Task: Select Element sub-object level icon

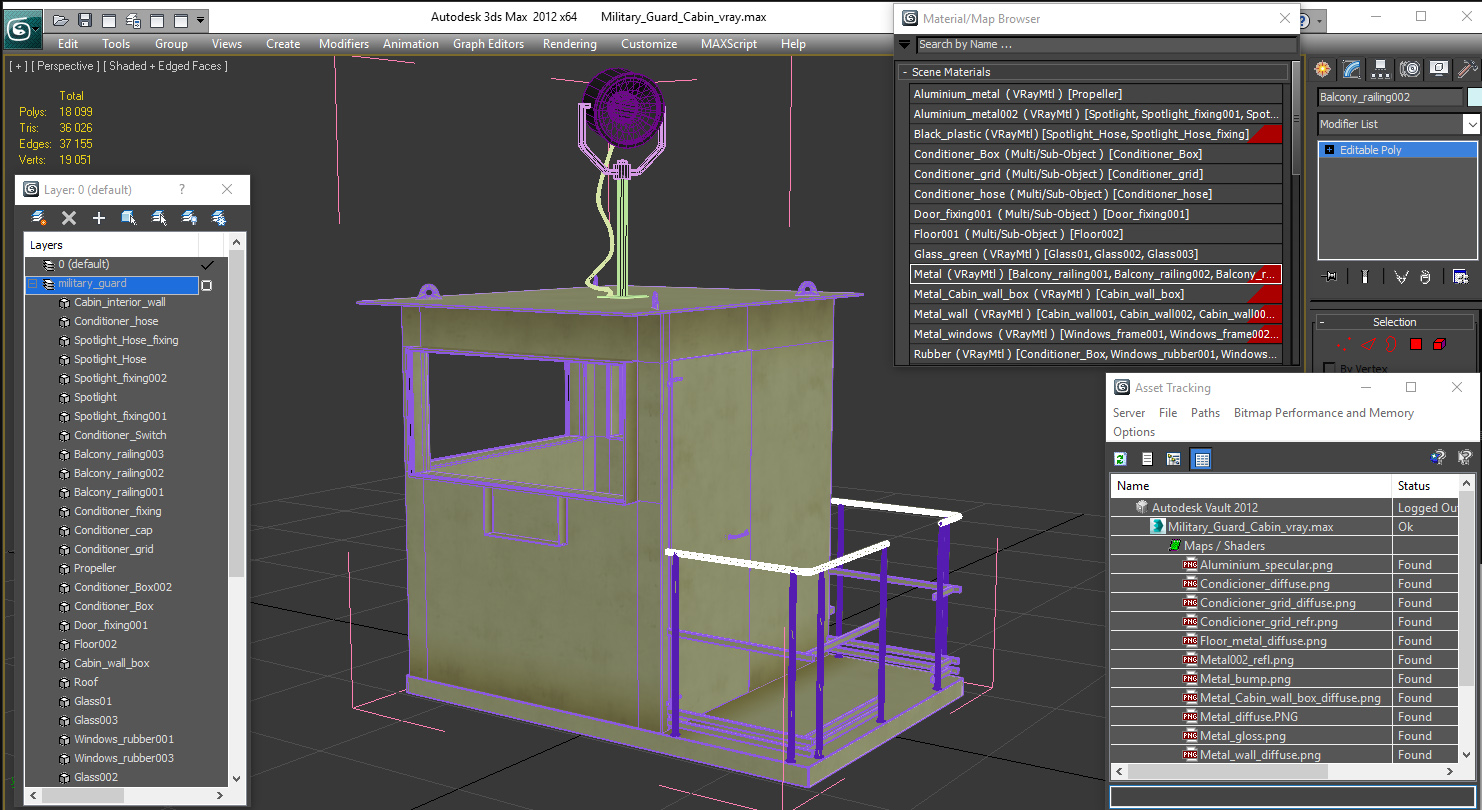Action: point(1439,344)
